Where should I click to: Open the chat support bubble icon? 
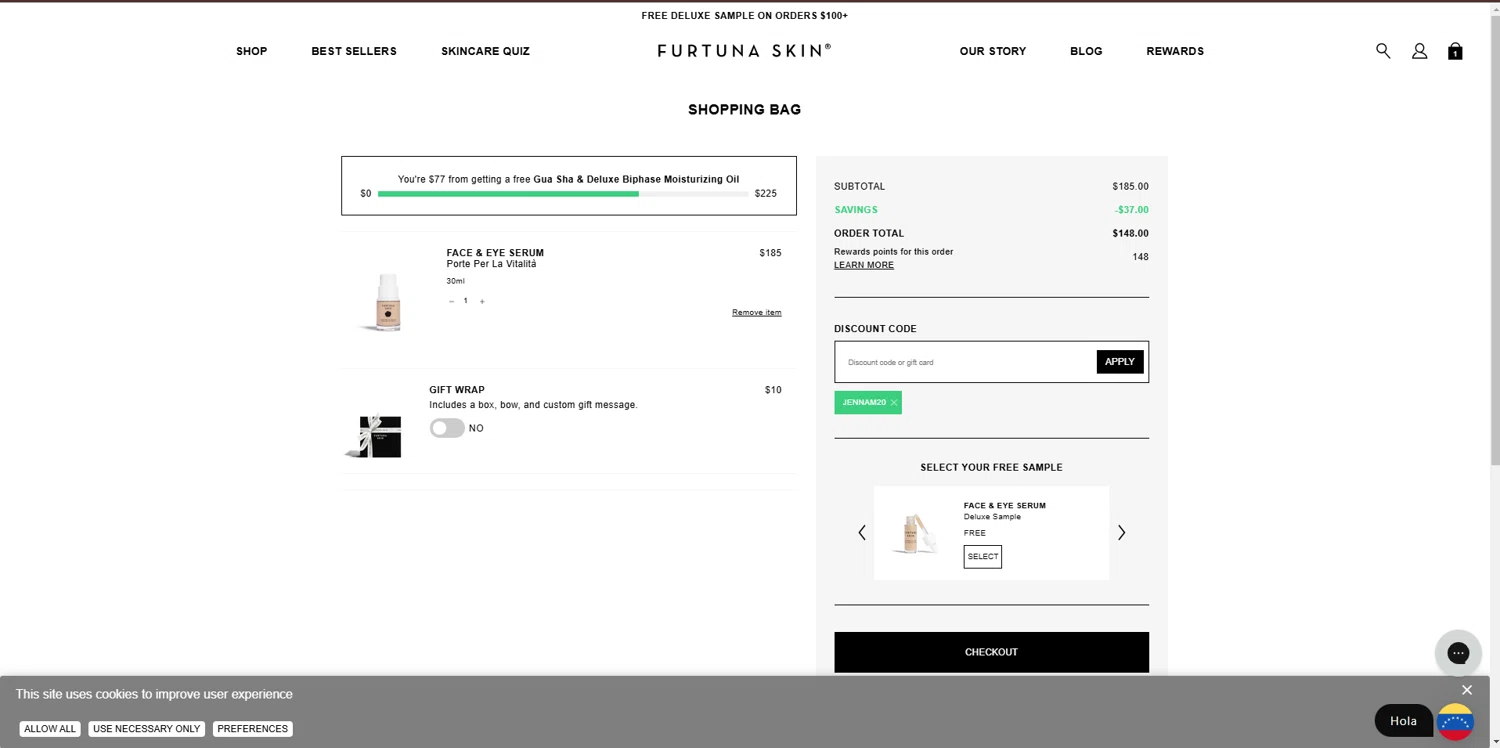(1458, 653)
